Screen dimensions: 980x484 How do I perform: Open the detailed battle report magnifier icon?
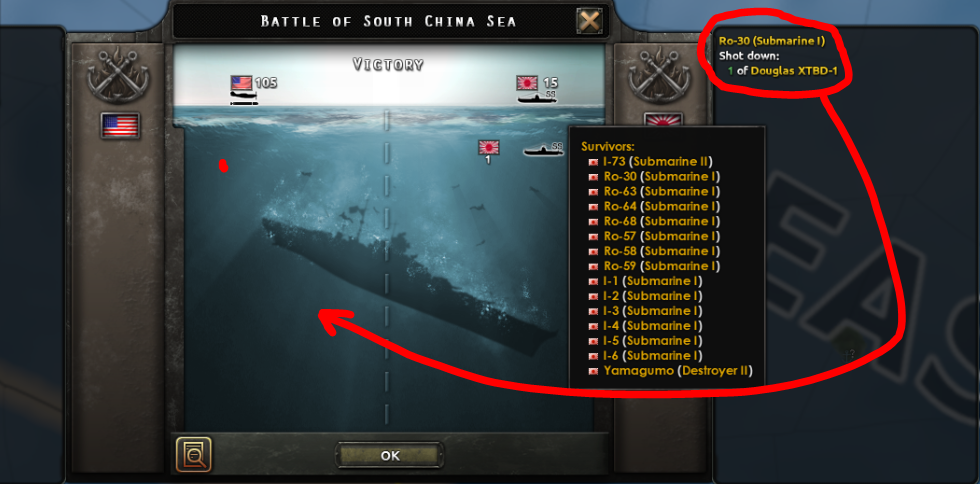194,455
